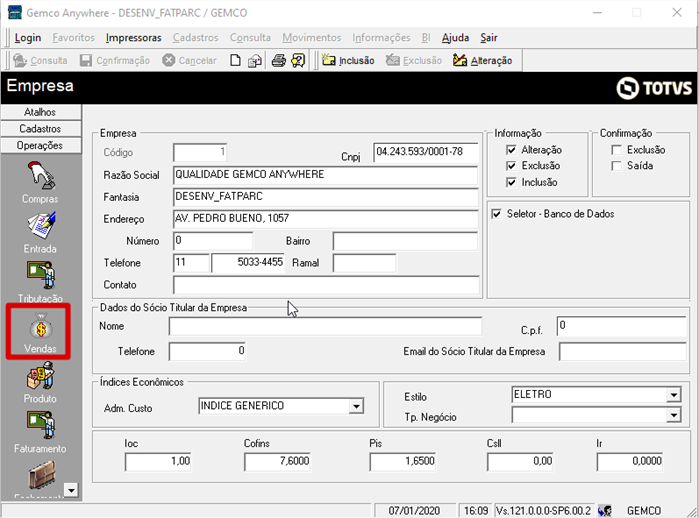Open the Consulta menu in menu bar
The image size is (699, 518).
click(250, 38)
